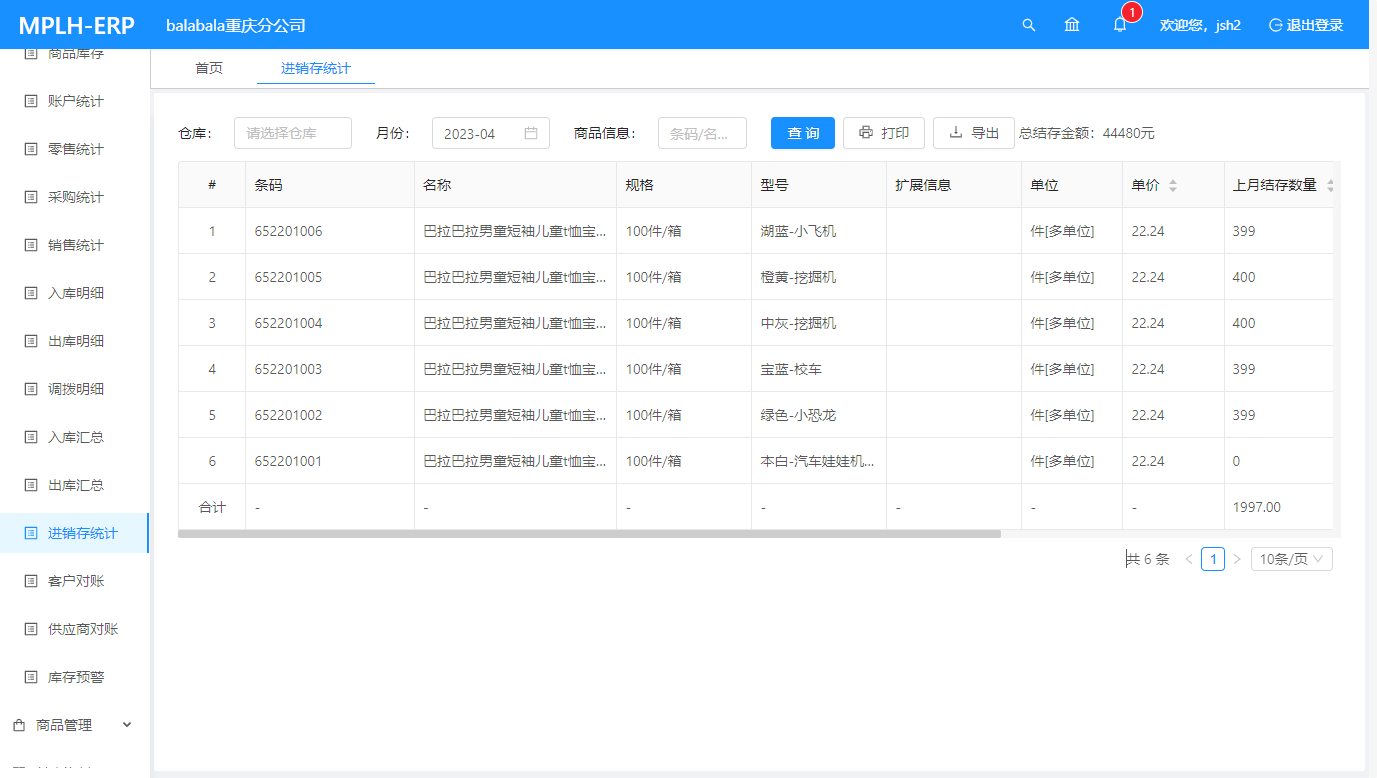The image size is (1377, 778).
Task: Click the table's horizontal scrollbar
Action: pyautogui.click(x=589, y=534)
